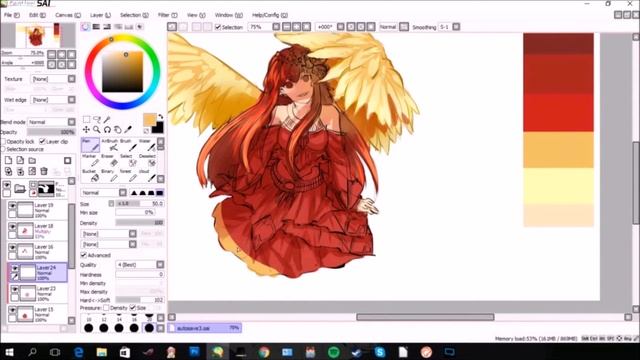Hide Layer 18 via eye icon
Screen dimensions: 640x360
(x=12, y=227)
